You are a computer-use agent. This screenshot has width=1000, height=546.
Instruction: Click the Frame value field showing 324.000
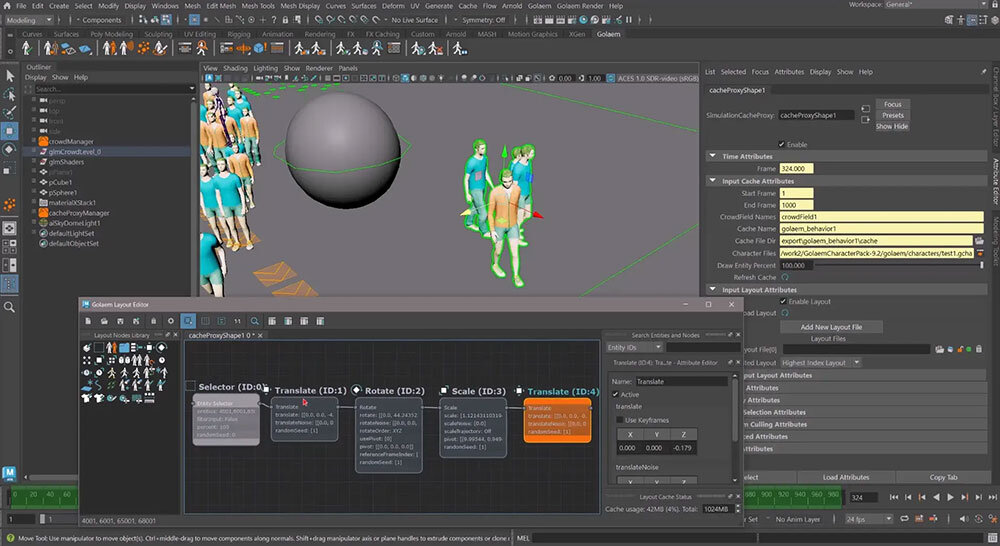tap(796, 168)
